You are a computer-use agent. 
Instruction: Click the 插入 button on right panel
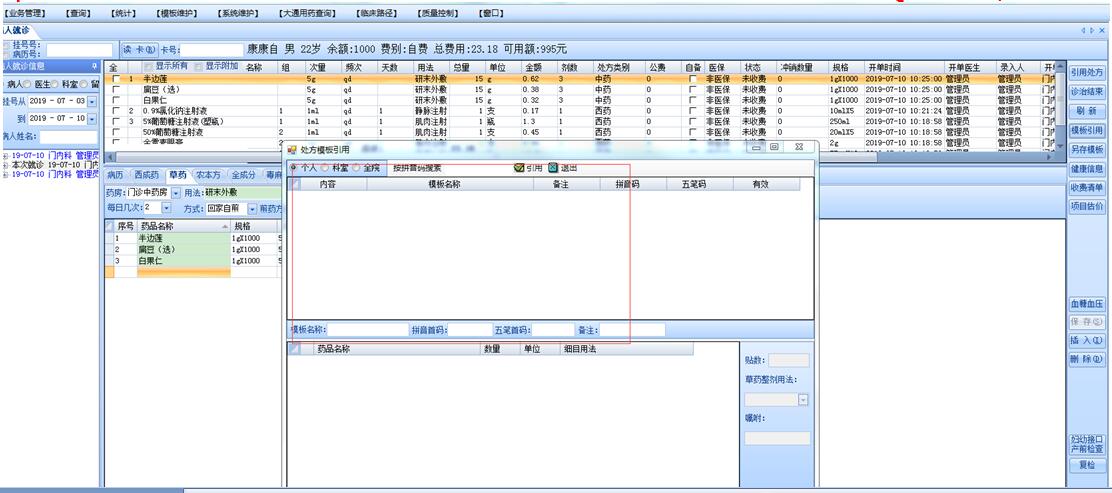click(1086, 341)
